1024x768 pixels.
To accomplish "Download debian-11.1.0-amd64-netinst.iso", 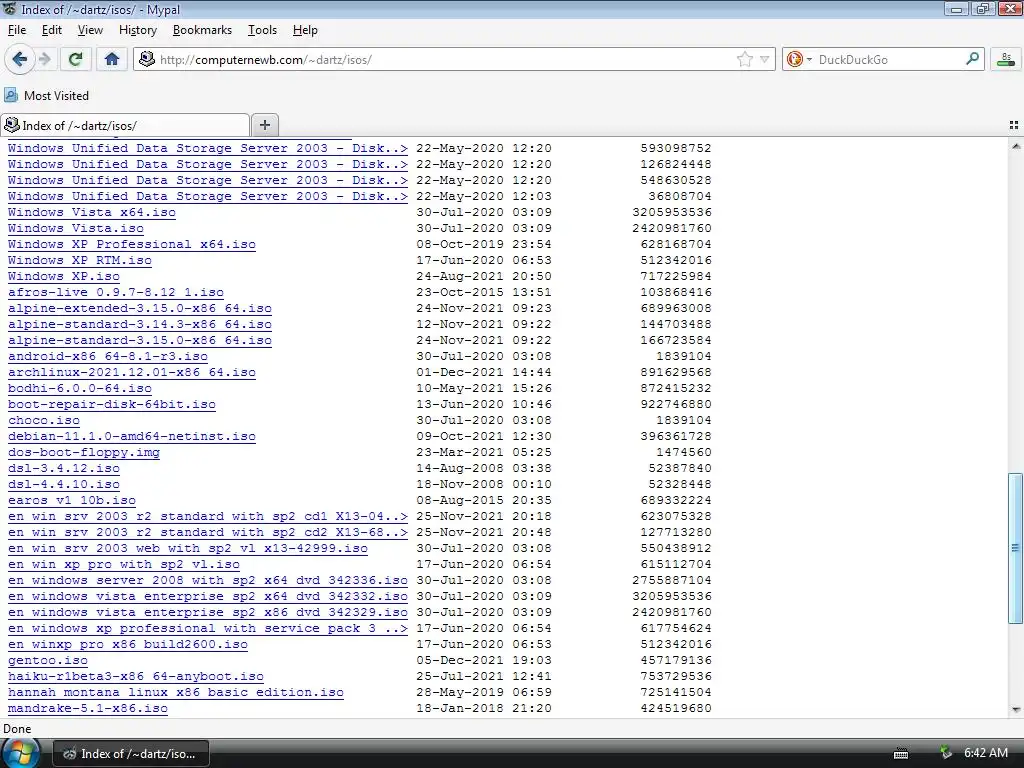I will (132, 436).
